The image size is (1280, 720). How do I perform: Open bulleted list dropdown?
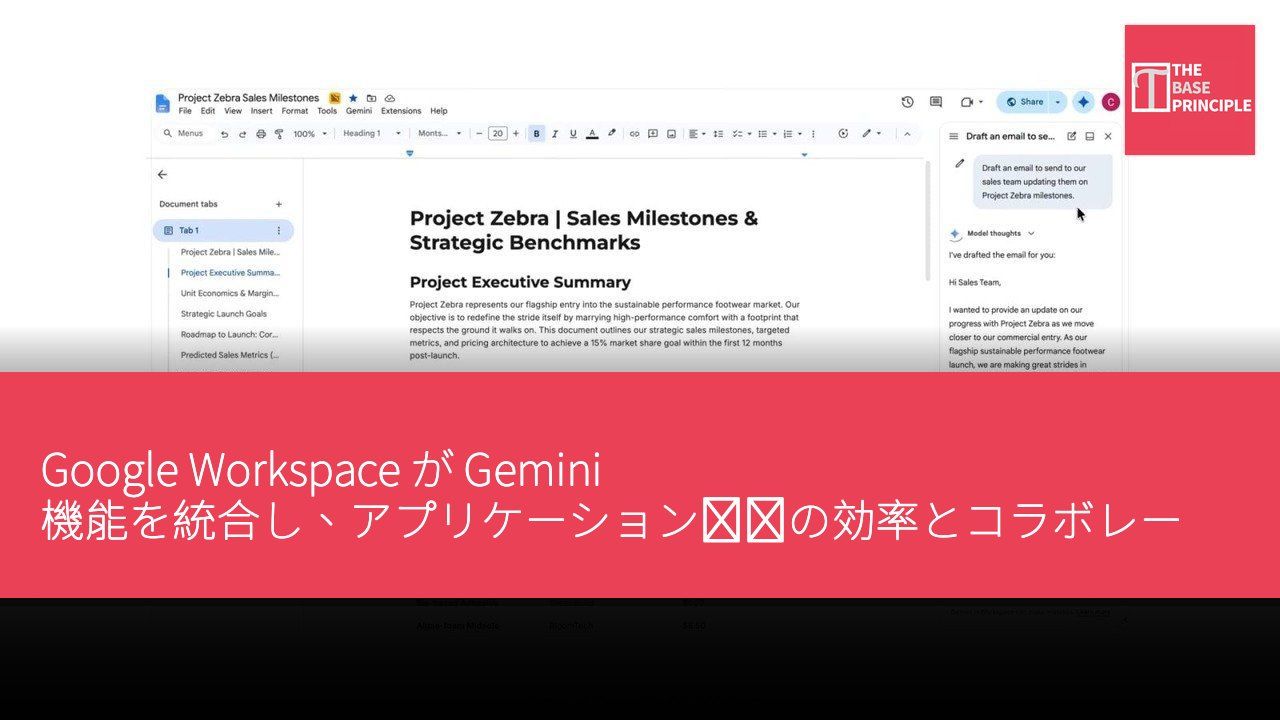click(767, 134)
